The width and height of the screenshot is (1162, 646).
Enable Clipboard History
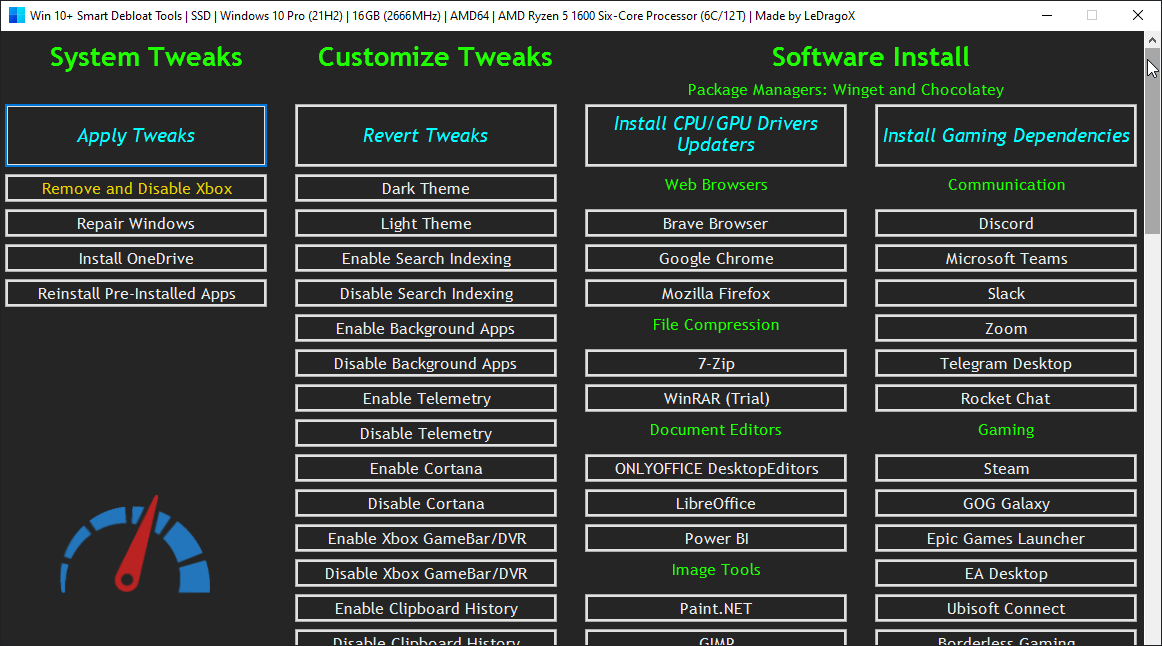pos(425,608)
